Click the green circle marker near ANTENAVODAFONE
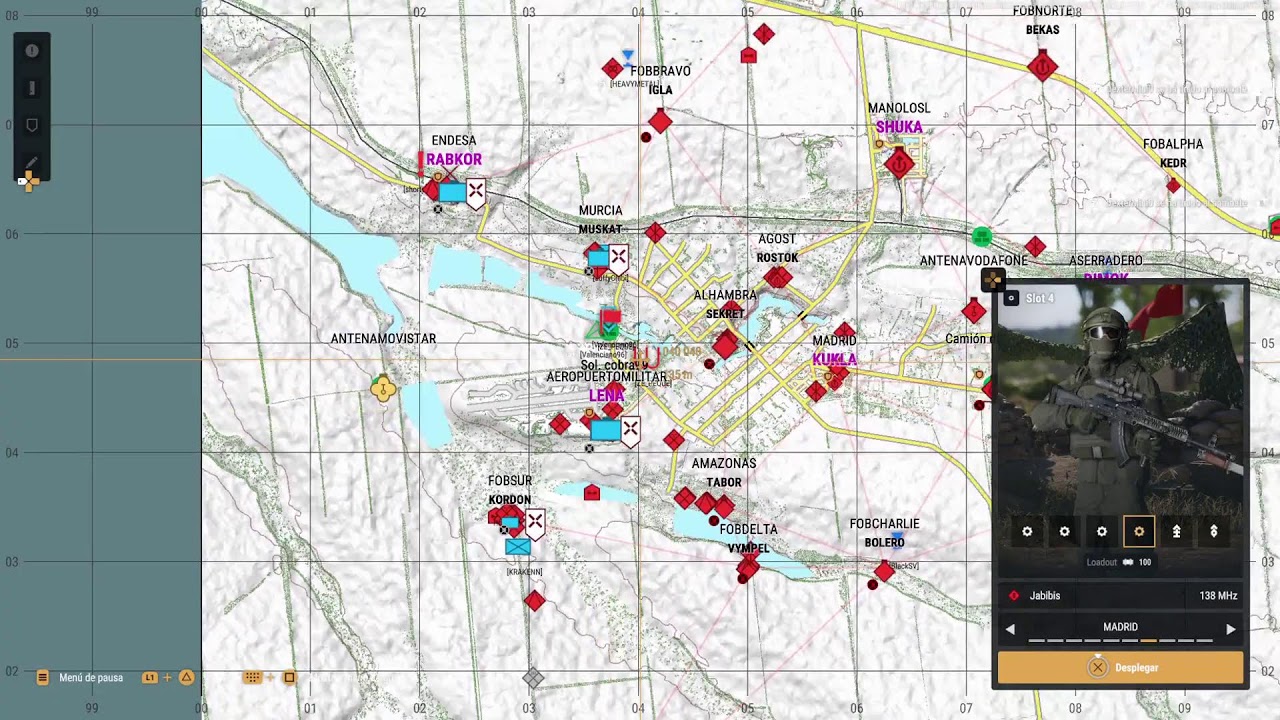Image resolution: width=1280 pixels, height=720 pixels. pos(981,236)
